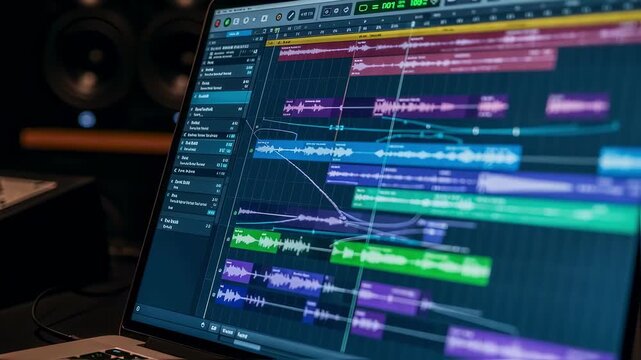Select the bright green clip in the lower lanes
The image size is (641, 360).
click(x=410, y=262)
